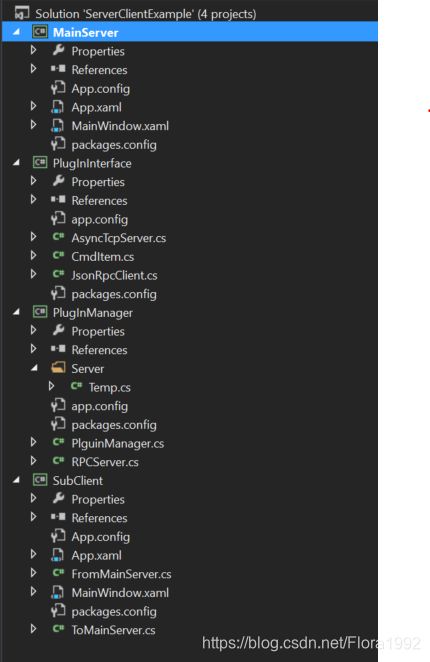Viewport: 430px width, 662px height.
Task: Expand JsonRpcClient.cs file node
Action: [33, 274]
